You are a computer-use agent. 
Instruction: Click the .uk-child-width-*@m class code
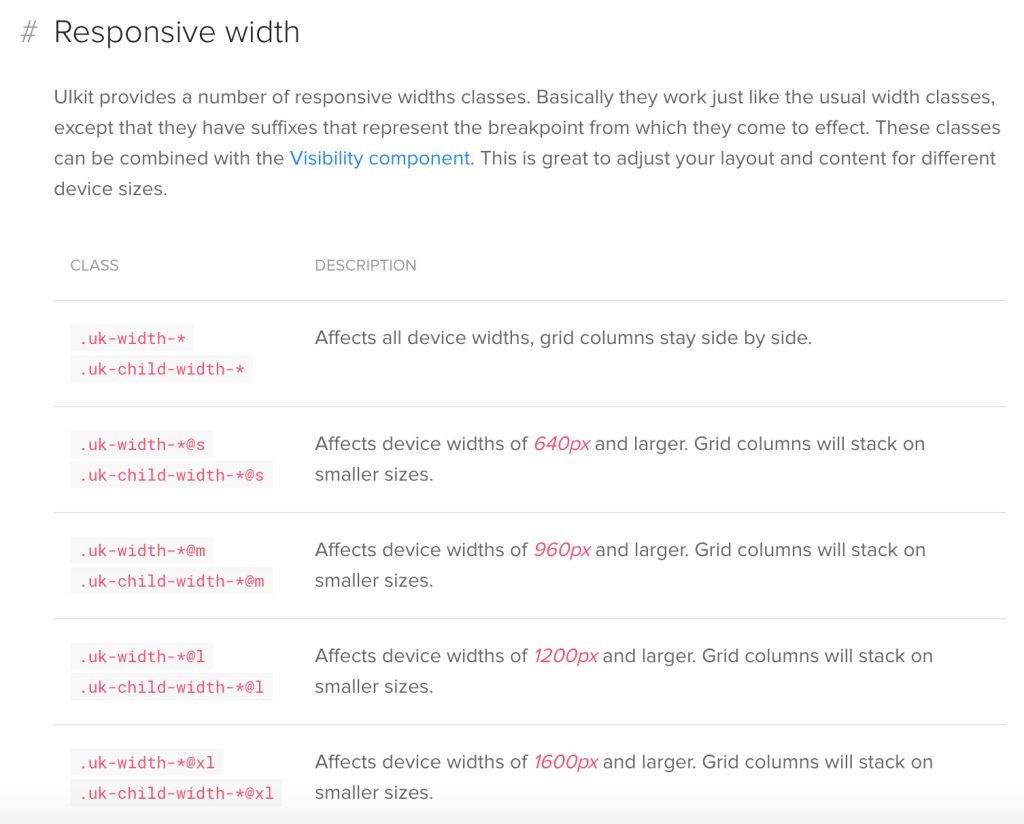[171, 581]
